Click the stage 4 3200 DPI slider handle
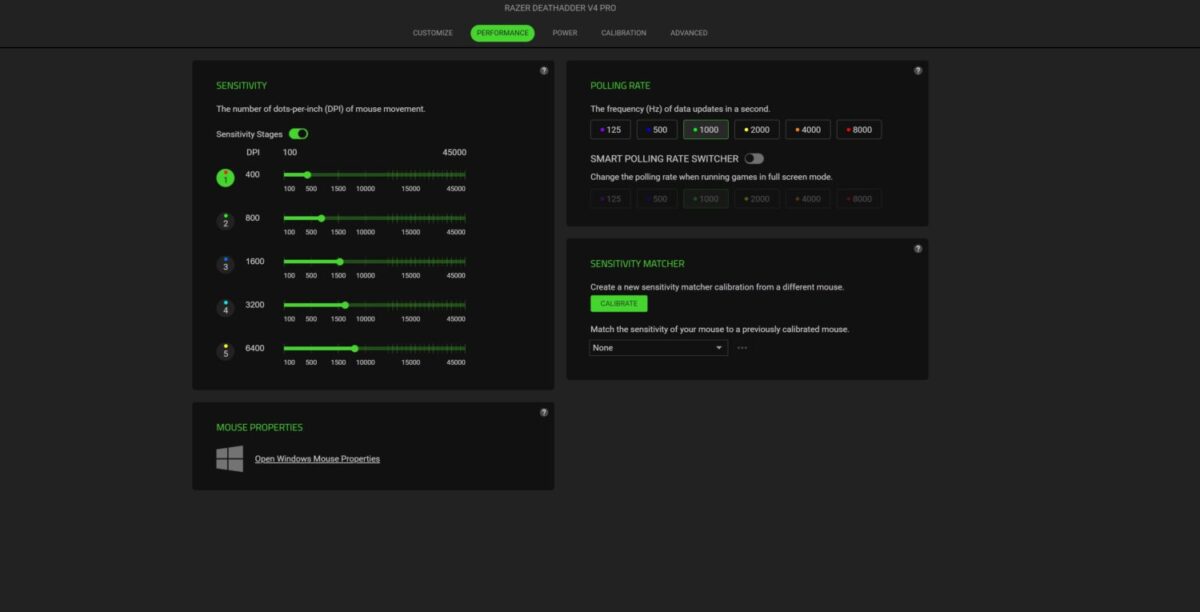The height and width of the screenshot is (612, 1200). pyautogui.click(x=345, y=305)
